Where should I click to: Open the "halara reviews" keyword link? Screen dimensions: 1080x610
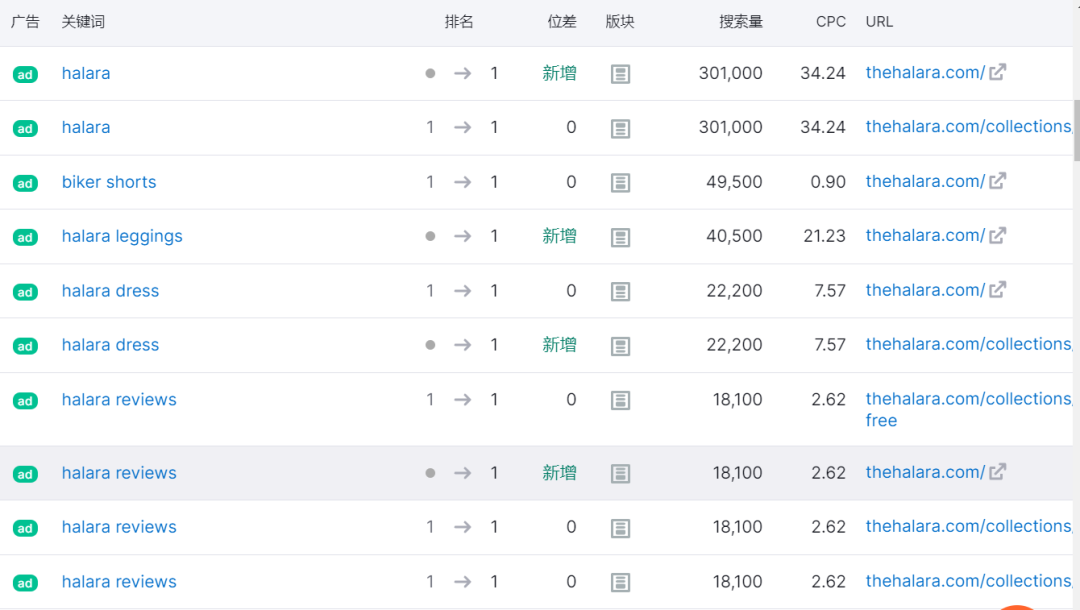(x=119, y=399)
